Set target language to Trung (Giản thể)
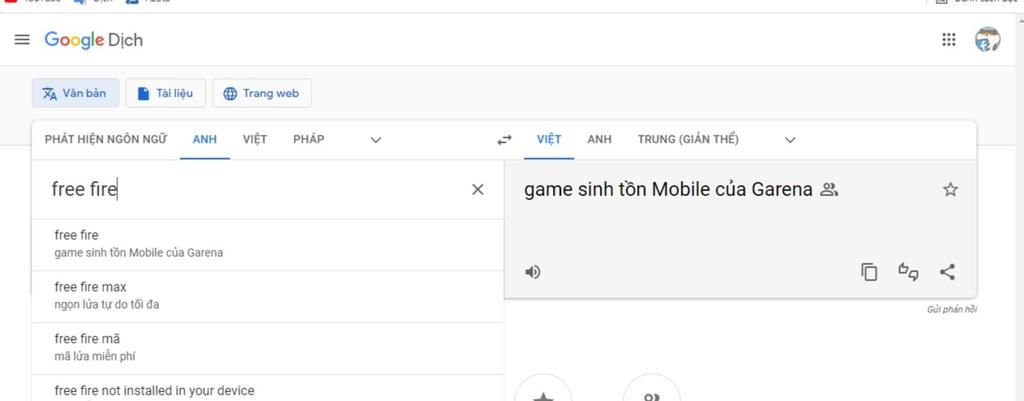1024x401 pixels. pyautogui.click(x=688, y=139)
